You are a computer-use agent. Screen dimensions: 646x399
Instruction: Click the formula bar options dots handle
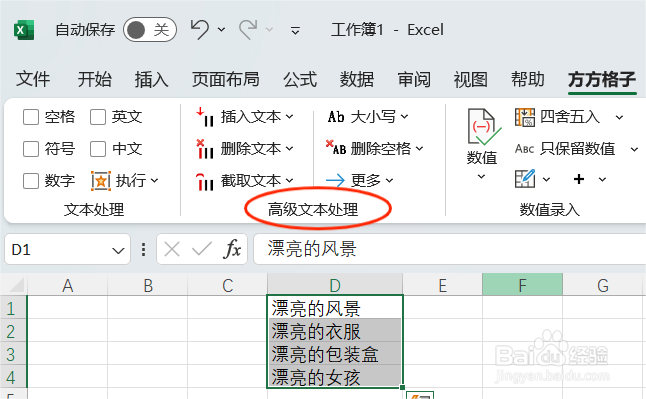(x=143, y=250)
